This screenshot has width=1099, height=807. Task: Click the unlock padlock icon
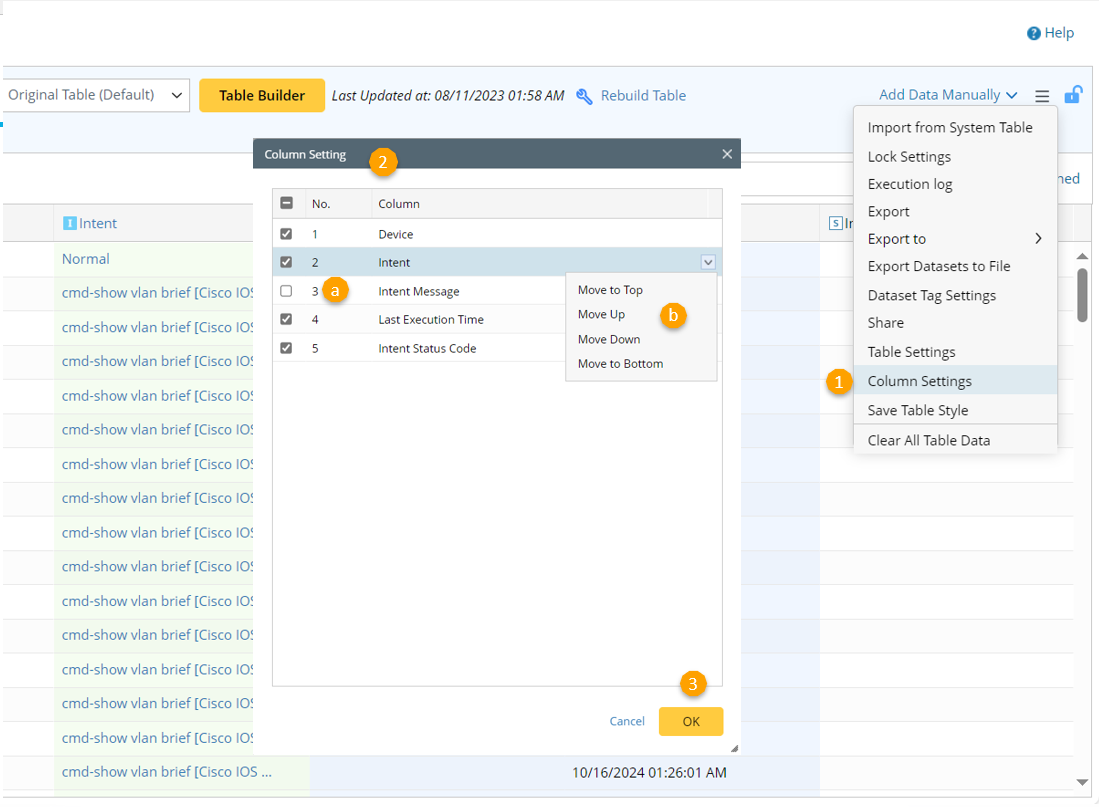[1072, 95]
